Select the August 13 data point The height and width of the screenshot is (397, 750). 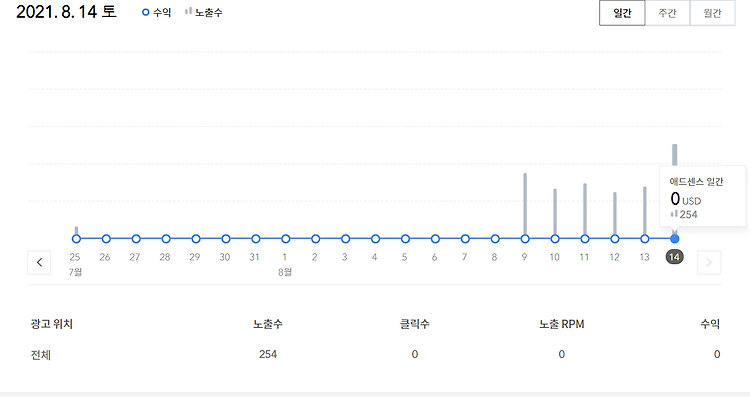tap(645, 239)
